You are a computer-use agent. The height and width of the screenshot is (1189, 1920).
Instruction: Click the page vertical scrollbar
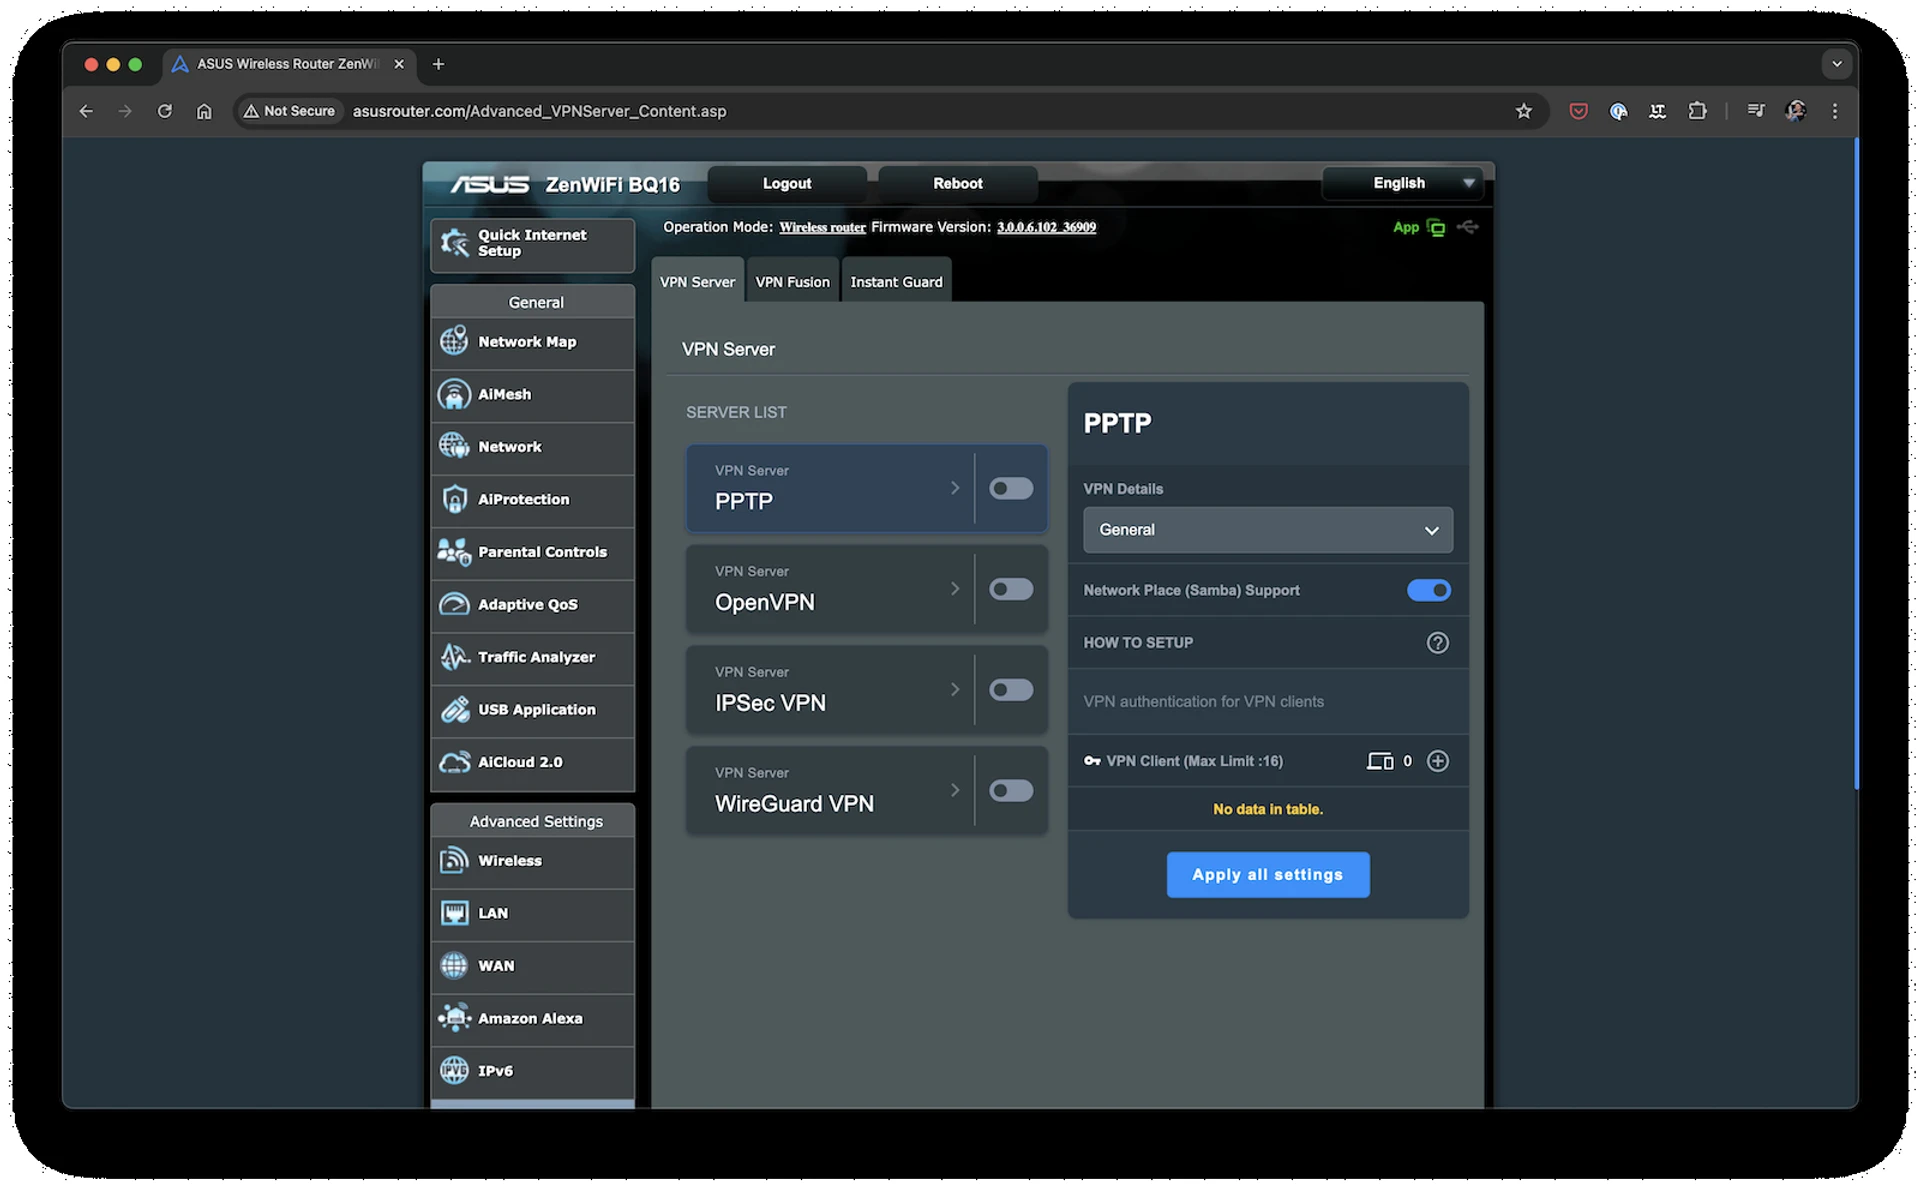click(x=1855, y=463)
